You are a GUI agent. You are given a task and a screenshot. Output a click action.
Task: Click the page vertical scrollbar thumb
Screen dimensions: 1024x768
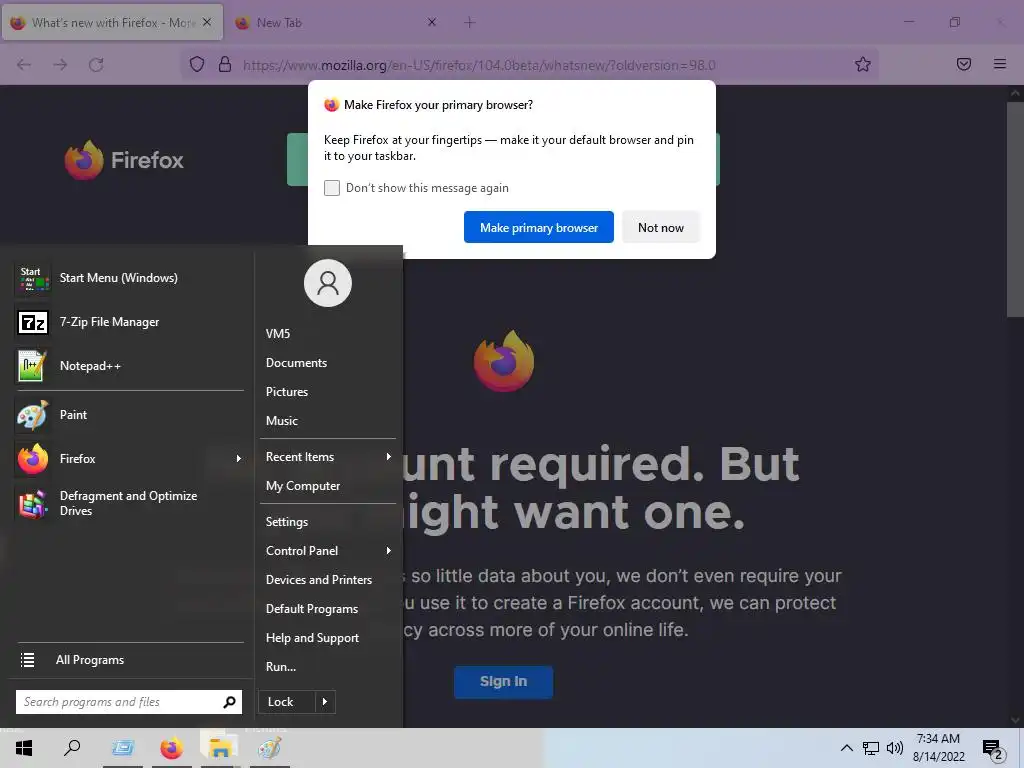(x=1014, y=209)
